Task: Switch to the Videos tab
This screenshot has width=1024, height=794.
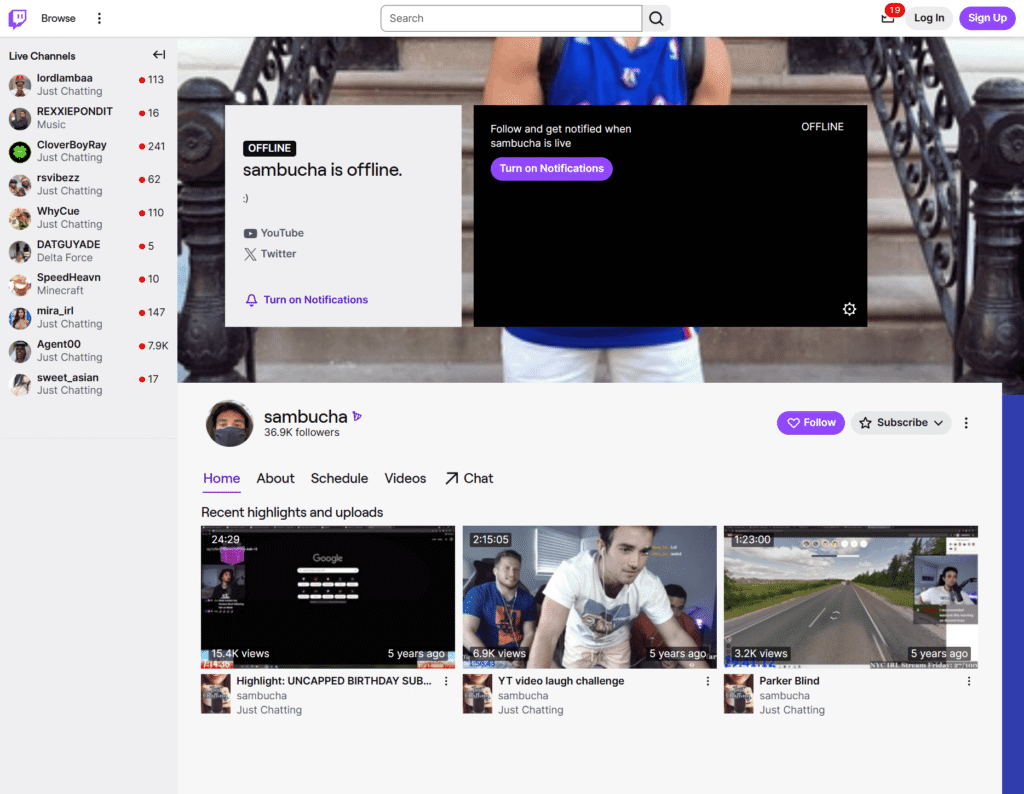Action: click(405, 478)
